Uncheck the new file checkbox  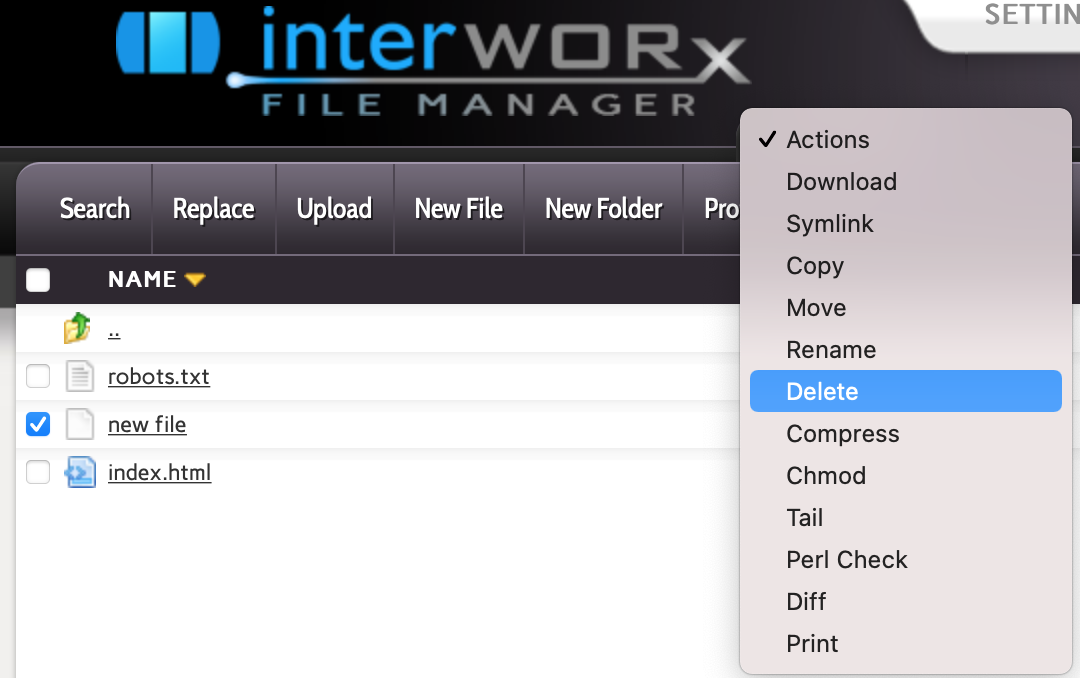tap(38, 425)
